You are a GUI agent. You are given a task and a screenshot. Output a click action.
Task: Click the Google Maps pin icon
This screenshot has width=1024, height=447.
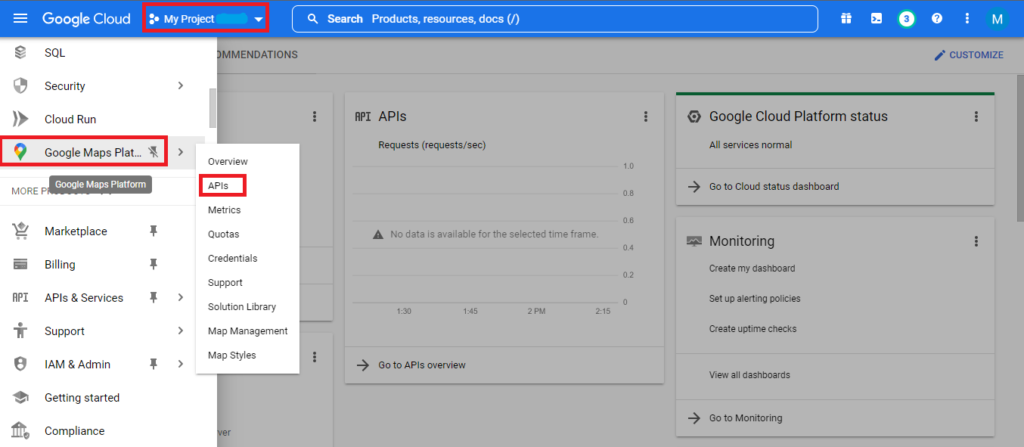pyautogui.click(x=20, y=152)
